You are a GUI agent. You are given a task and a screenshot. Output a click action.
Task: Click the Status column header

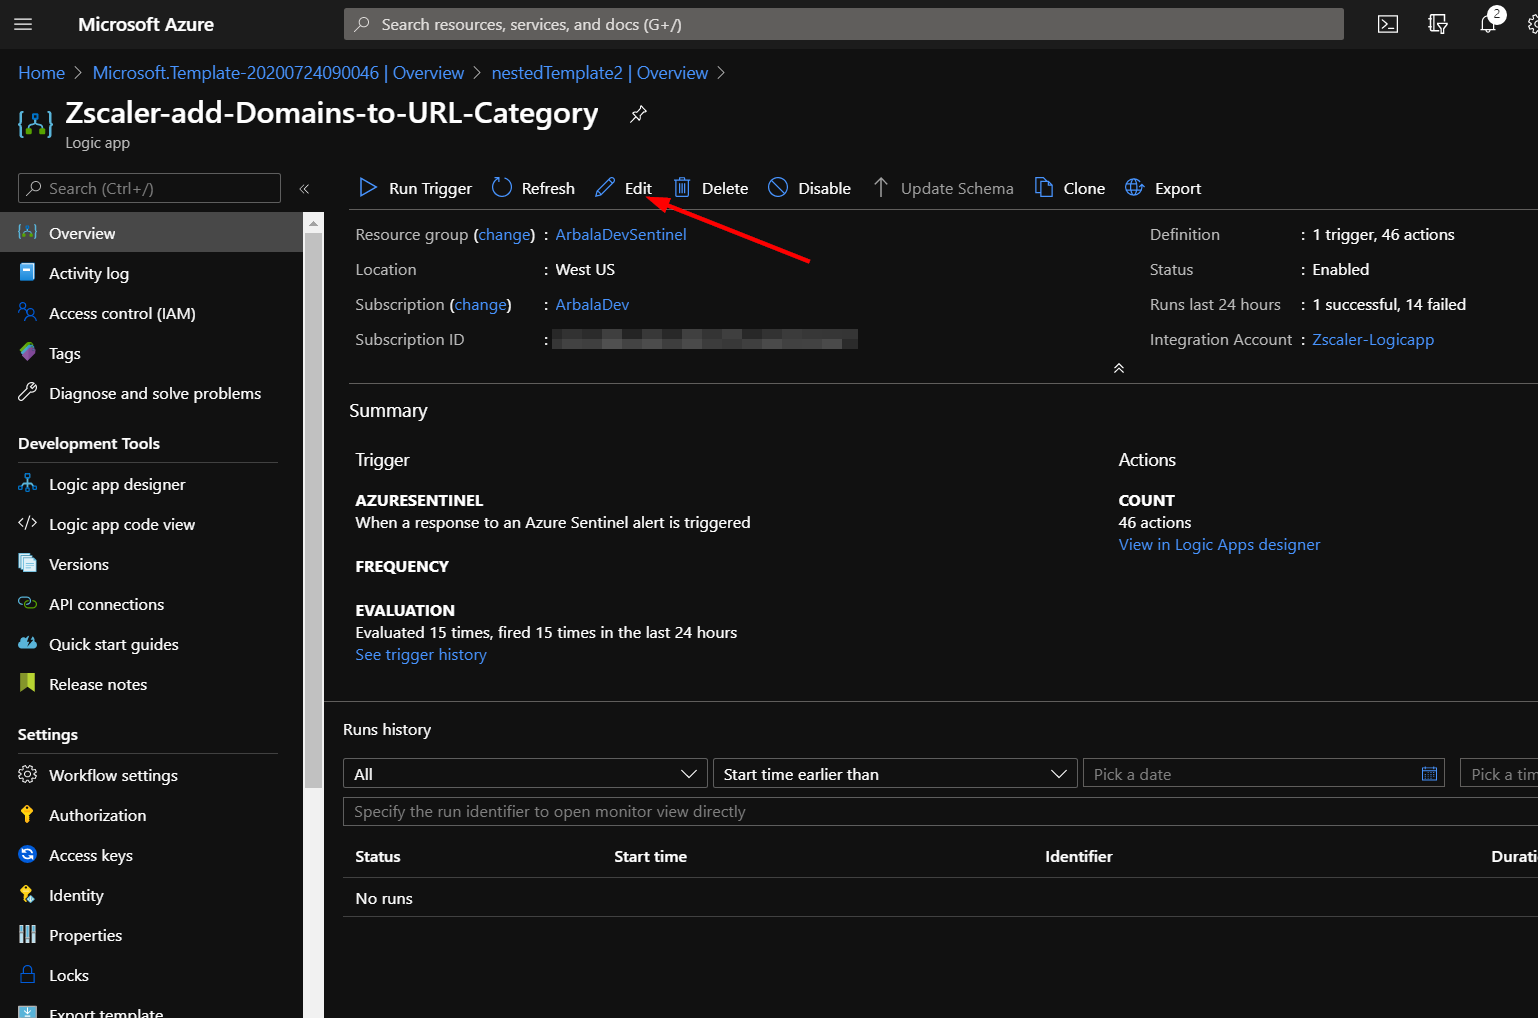(378, 856)
